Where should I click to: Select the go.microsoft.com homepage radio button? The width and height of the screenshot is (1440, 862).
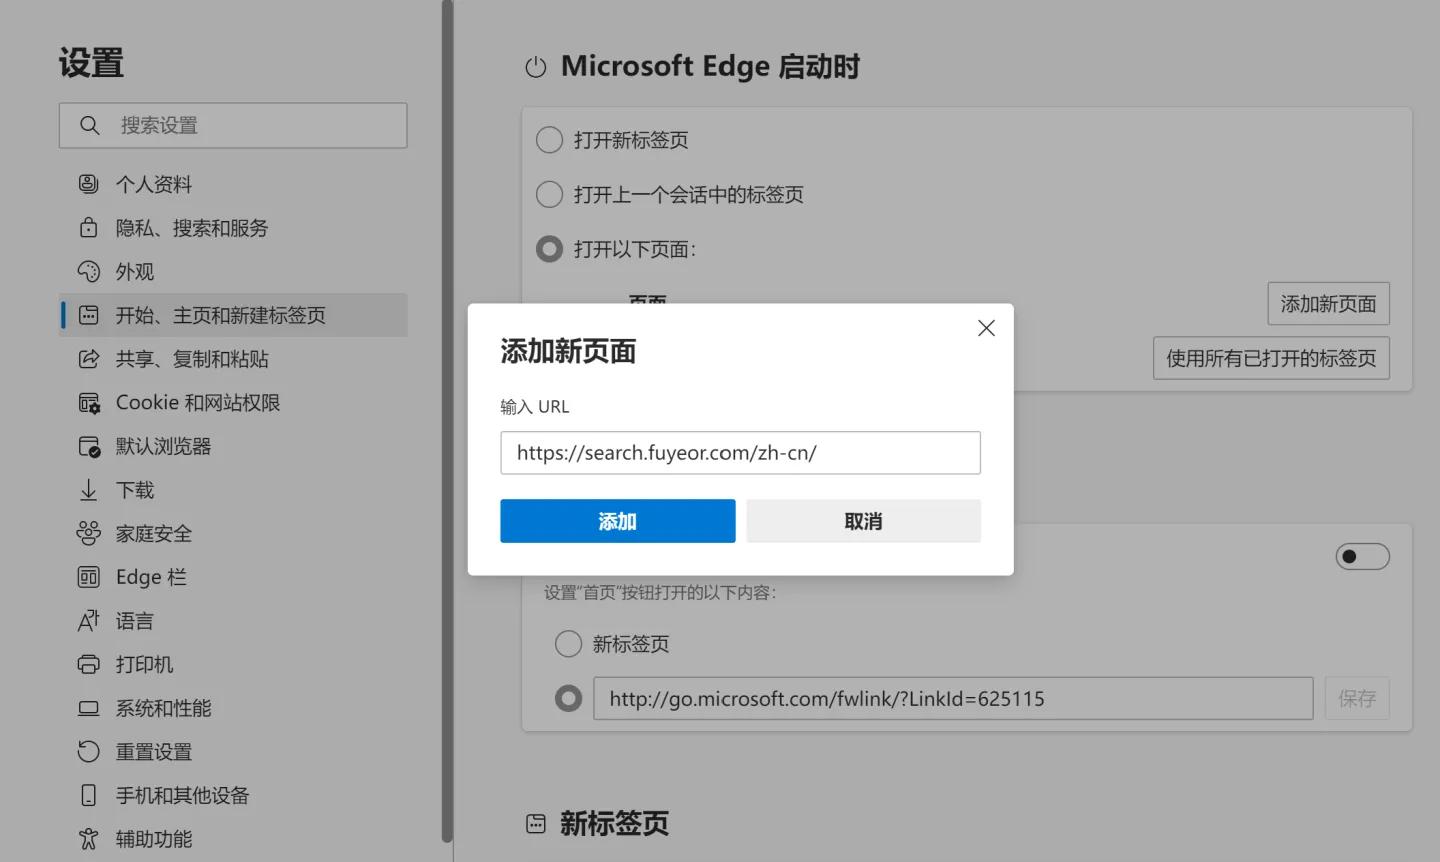point(569,698)
